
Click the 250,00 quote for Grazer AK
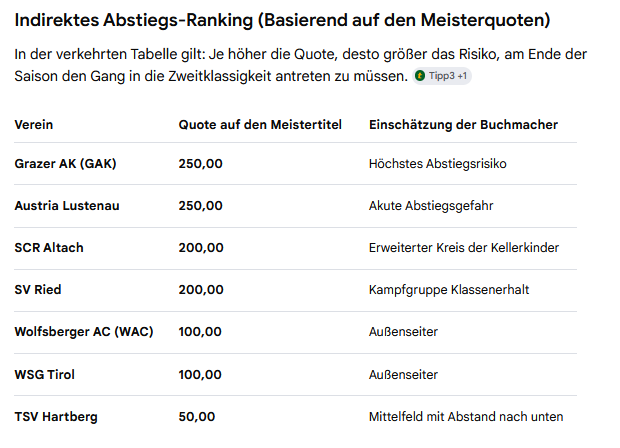click(x=200, y=164)
